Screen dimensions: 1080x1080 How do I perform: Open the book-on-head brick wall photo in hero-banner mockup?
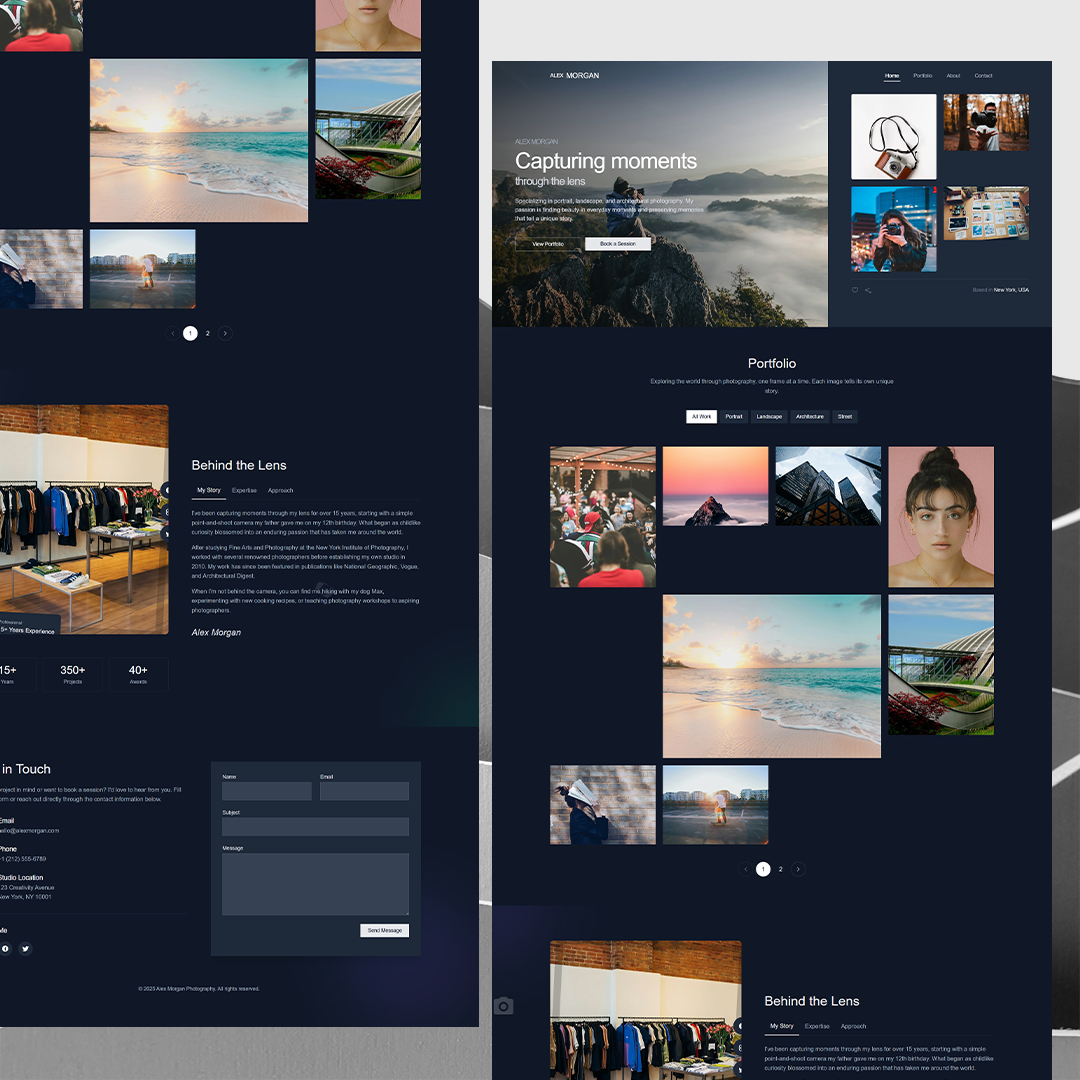pos(603,804)
